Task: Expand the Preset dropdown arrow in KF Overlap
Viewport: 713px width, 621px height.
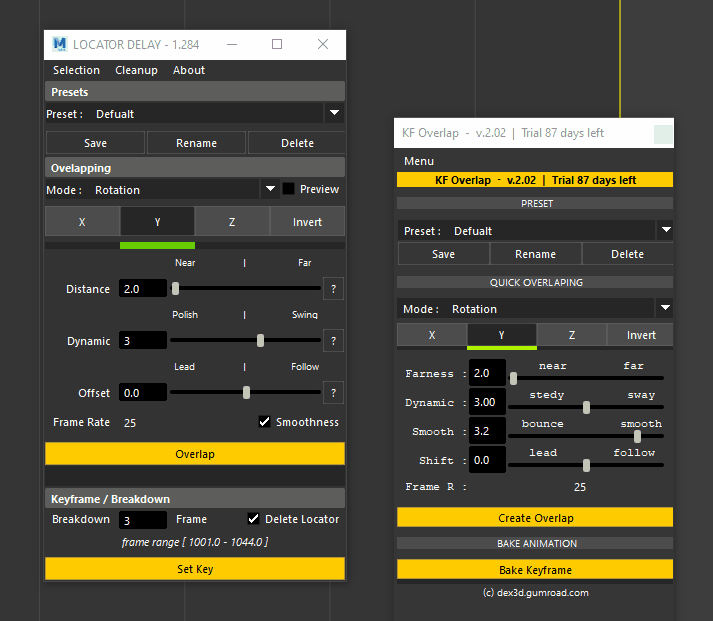Action: pyautogui.click(x=666, y=230)
